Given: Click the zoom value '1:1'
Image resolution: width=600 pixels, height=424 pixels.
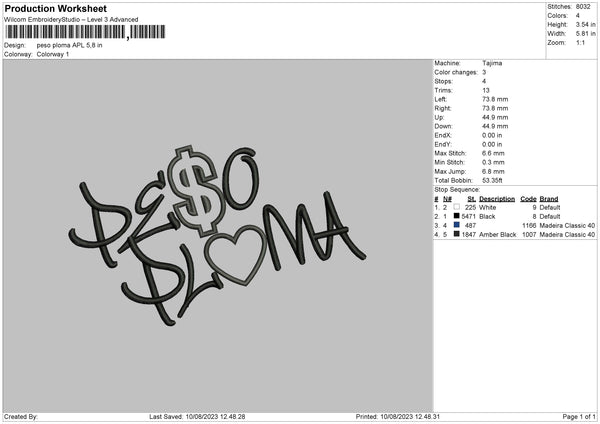Looking at the screenshot, I should click(580, 43).
